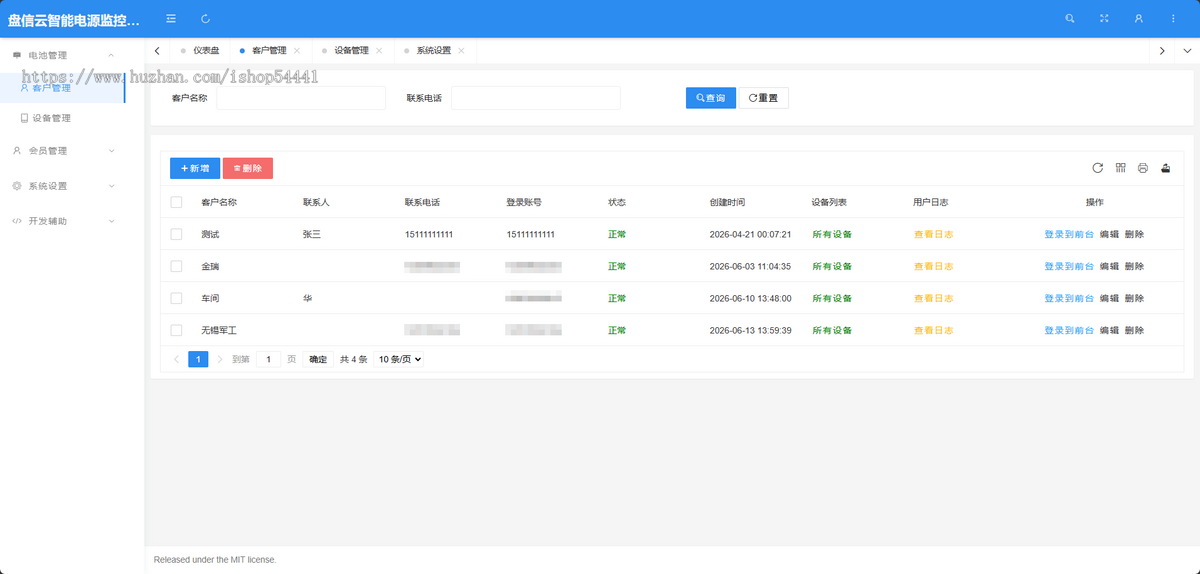This screenshot has height=574, width=1200.
Task: Click contact name 张三 cell
Action: tap(312, 234)
